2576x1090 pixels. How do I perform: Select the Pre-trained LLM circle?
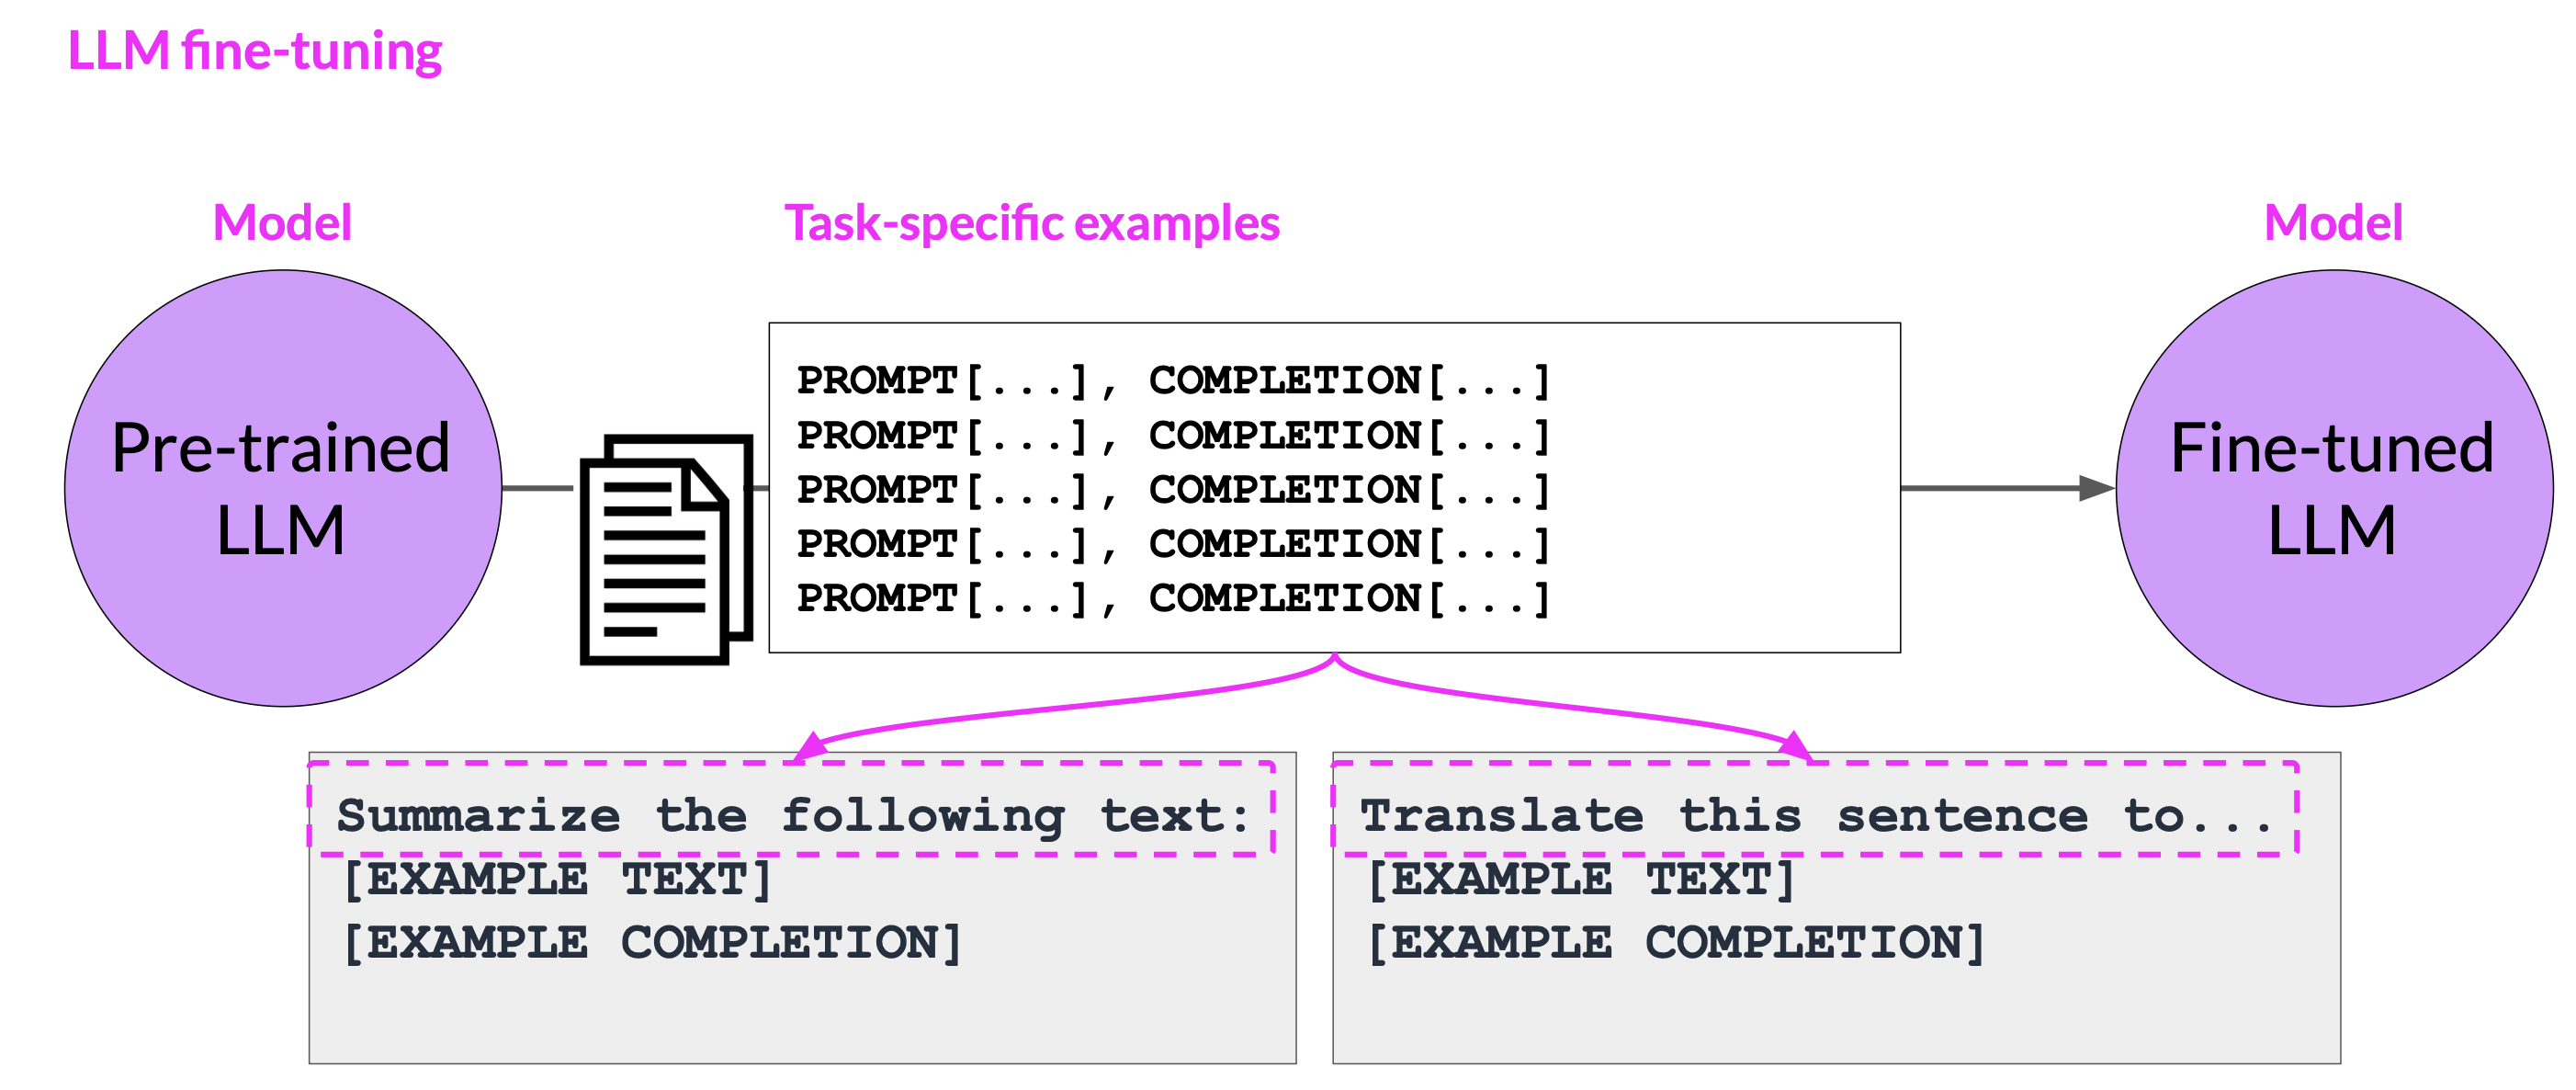[283, 488]
